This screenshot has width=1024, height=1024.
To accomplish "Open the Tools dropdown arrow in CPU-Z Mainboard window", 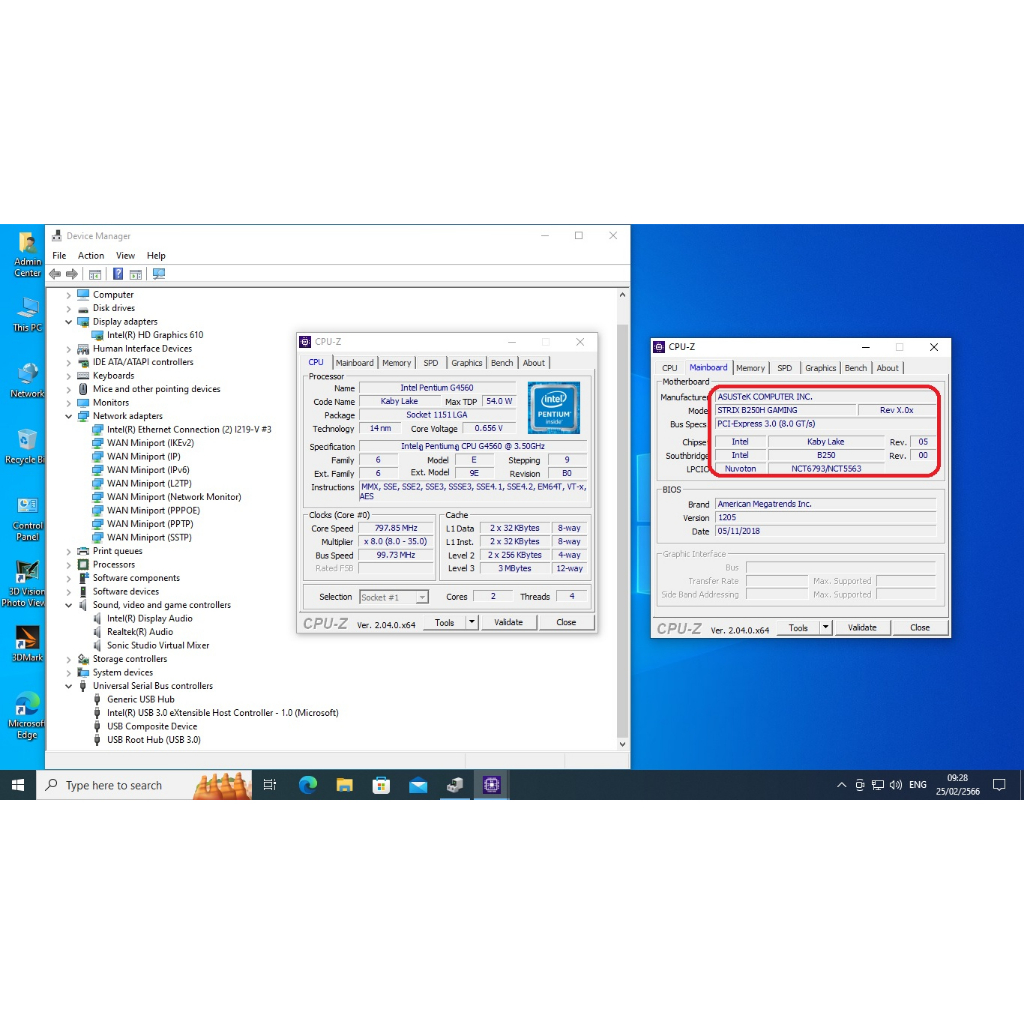I will 826,628.
